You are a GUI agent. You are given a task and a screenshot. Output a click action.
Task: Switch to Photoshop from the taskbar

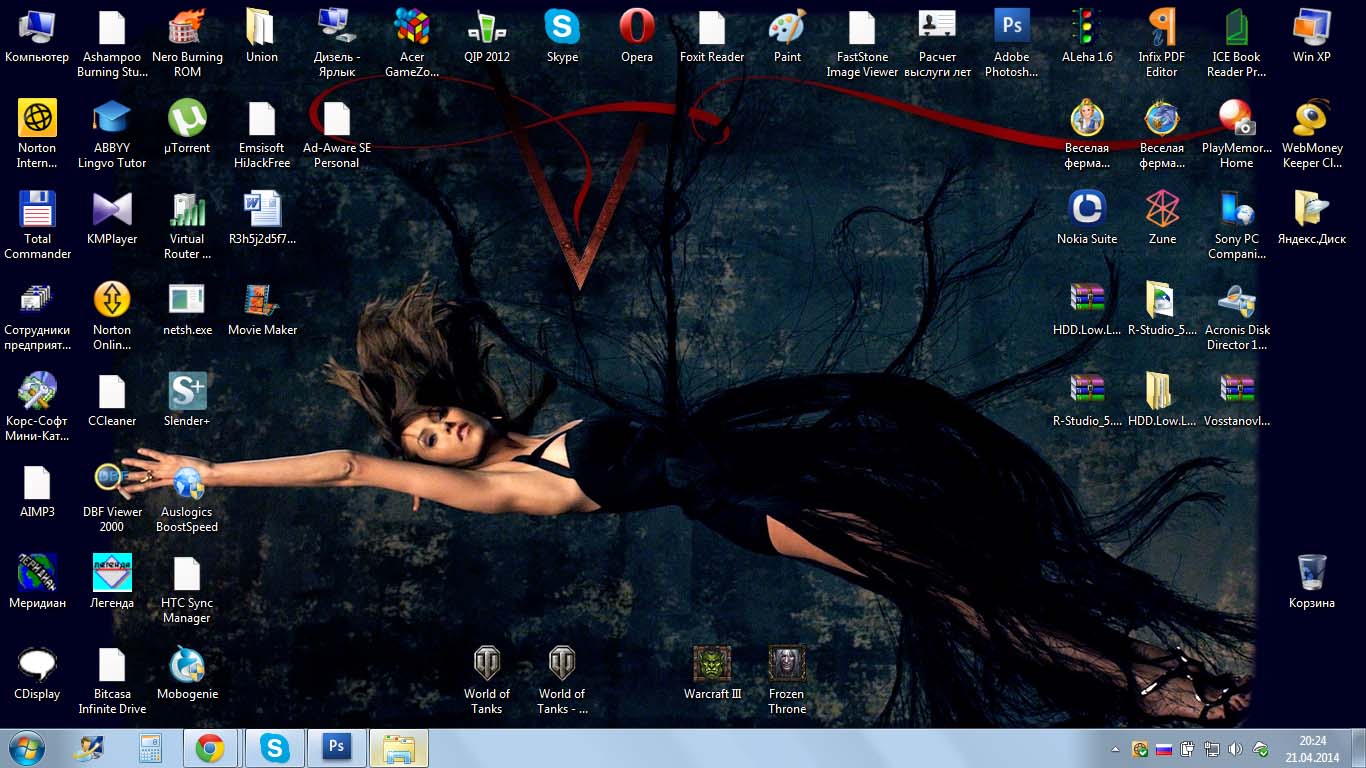(x=337, y=748)
